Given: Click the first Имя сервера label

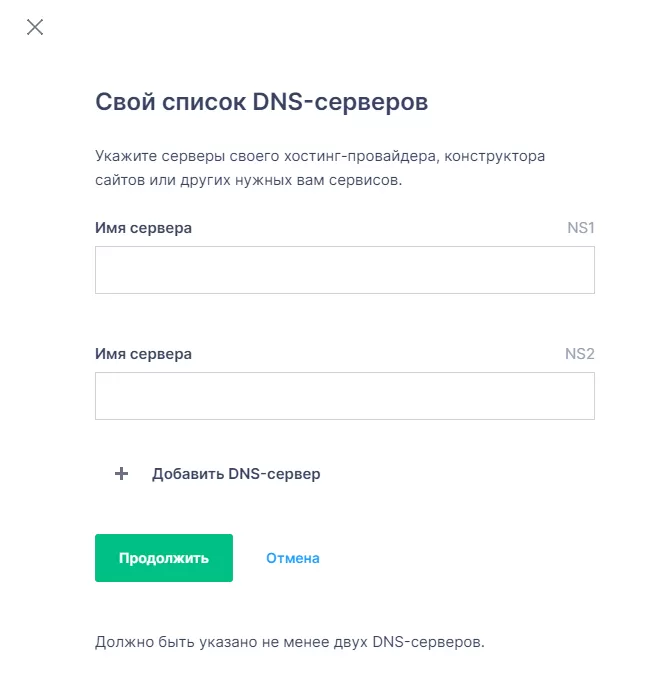Looking at the screenshot, I should pyautogui.click(x=143, y=228).
